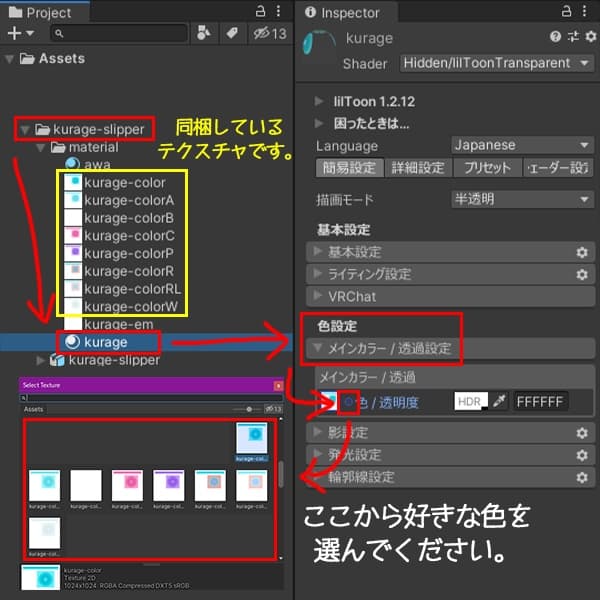This screenshot has height=600, width=600.
Task: Open gear menu for 輪郭線設定
Action: coord(582,477)
